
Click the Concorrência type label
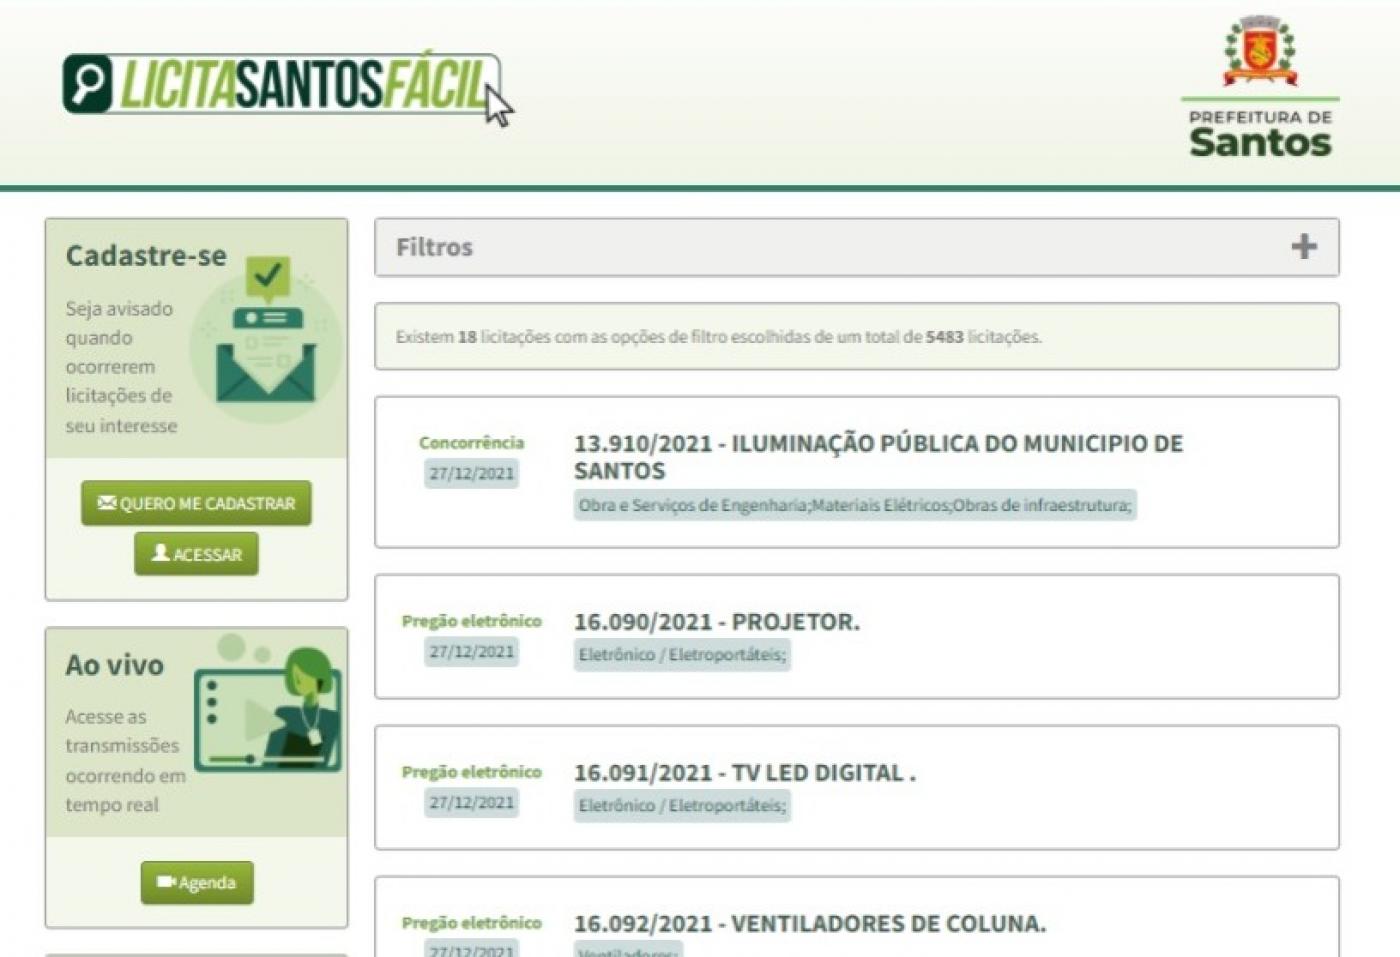pyautogui.click(x=471, y=442)
